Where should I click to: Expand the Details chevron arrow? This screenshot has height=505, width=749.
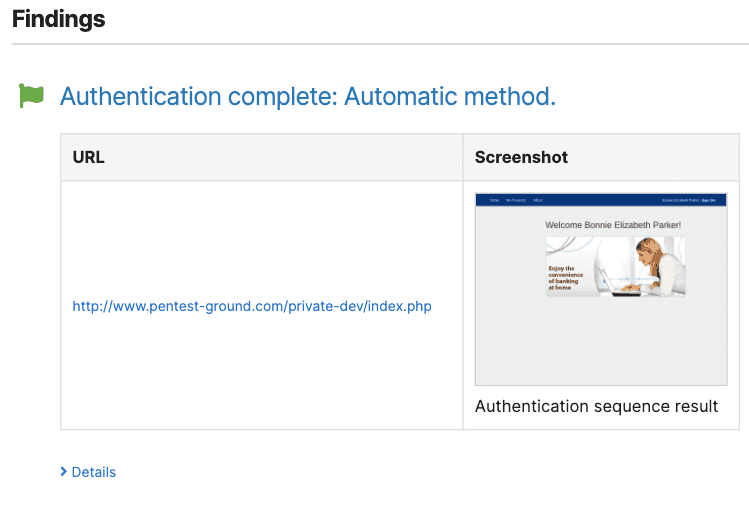[64, 472]
